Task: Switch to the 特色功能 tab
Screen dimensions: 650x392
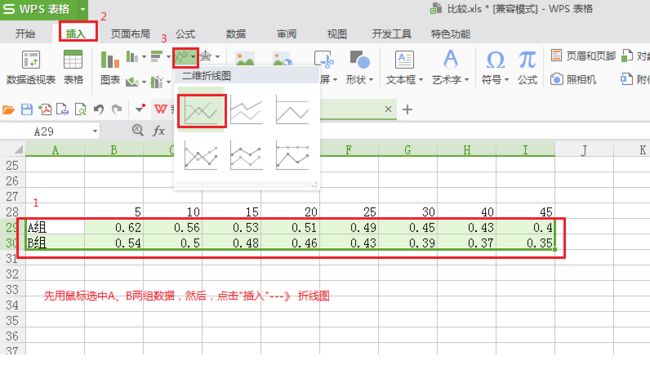Action: 451,34
